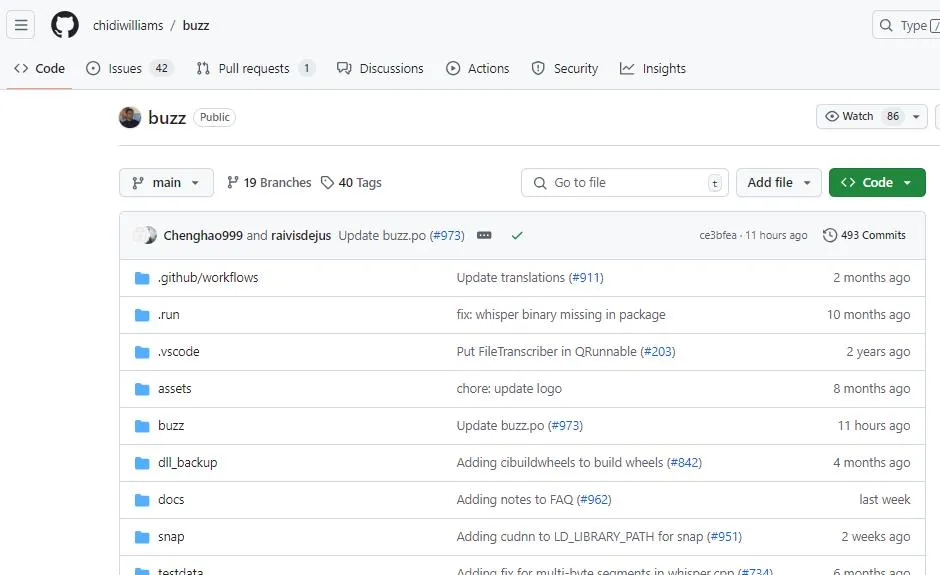
Task: View 19 Branches link
Action: pos(269,182)
